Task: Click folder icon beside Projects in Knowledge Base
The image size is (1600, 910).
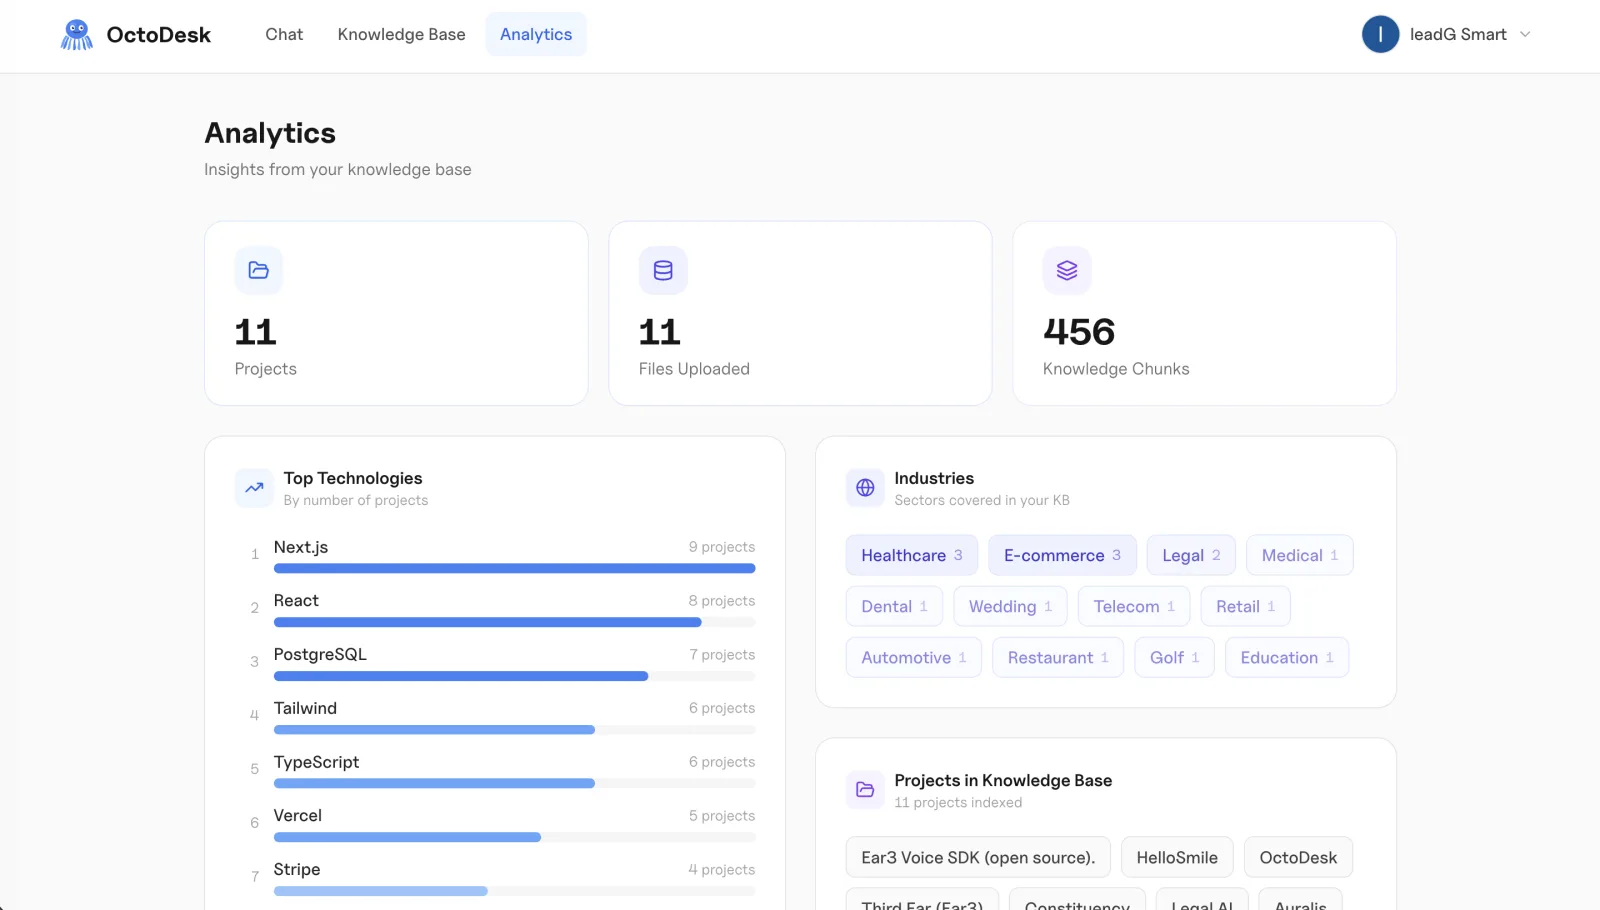Action: pyautogui.click(x=865, y=790)
